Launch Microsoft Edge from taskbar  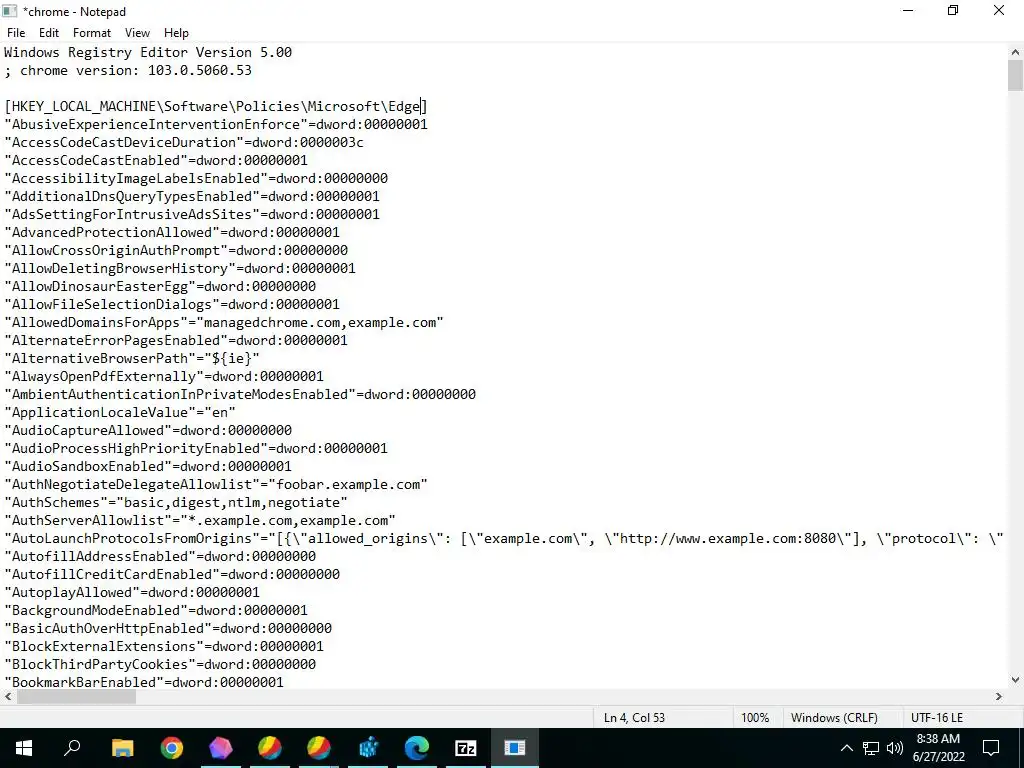click(x=417, y=748)
